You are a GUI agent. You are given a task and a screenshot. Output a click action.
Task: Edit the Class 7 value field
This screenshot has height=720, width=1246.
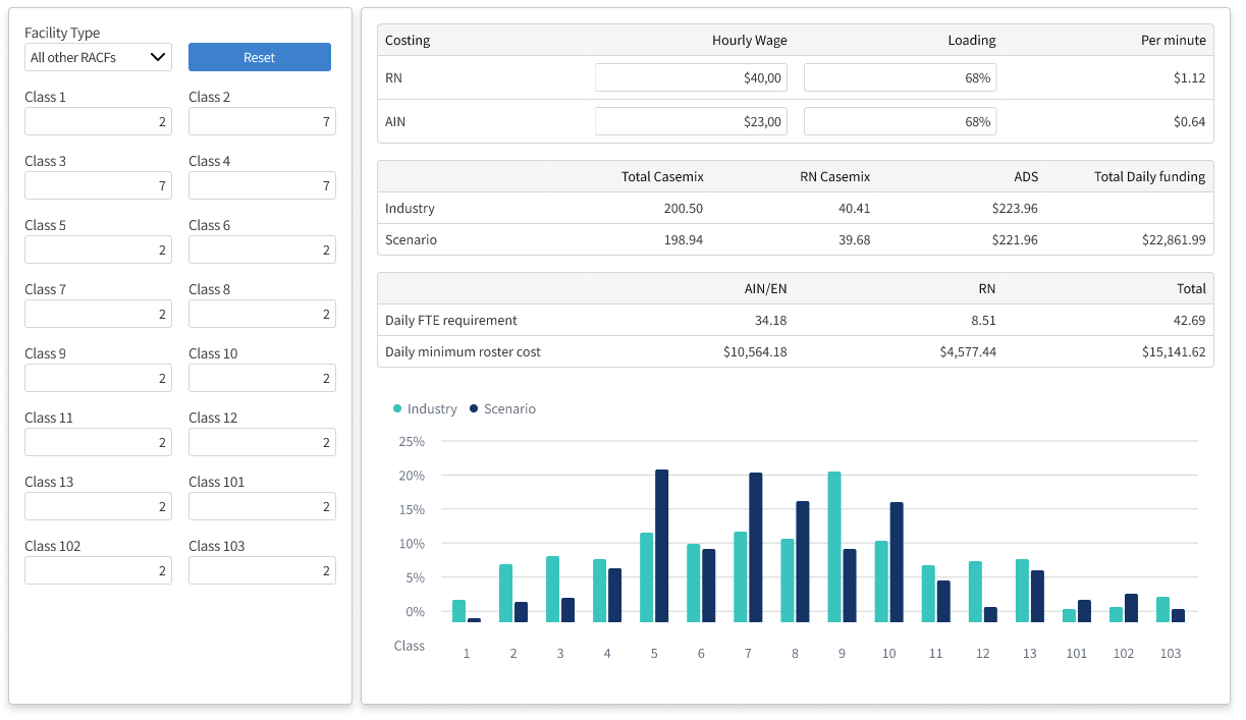(98, 314)
